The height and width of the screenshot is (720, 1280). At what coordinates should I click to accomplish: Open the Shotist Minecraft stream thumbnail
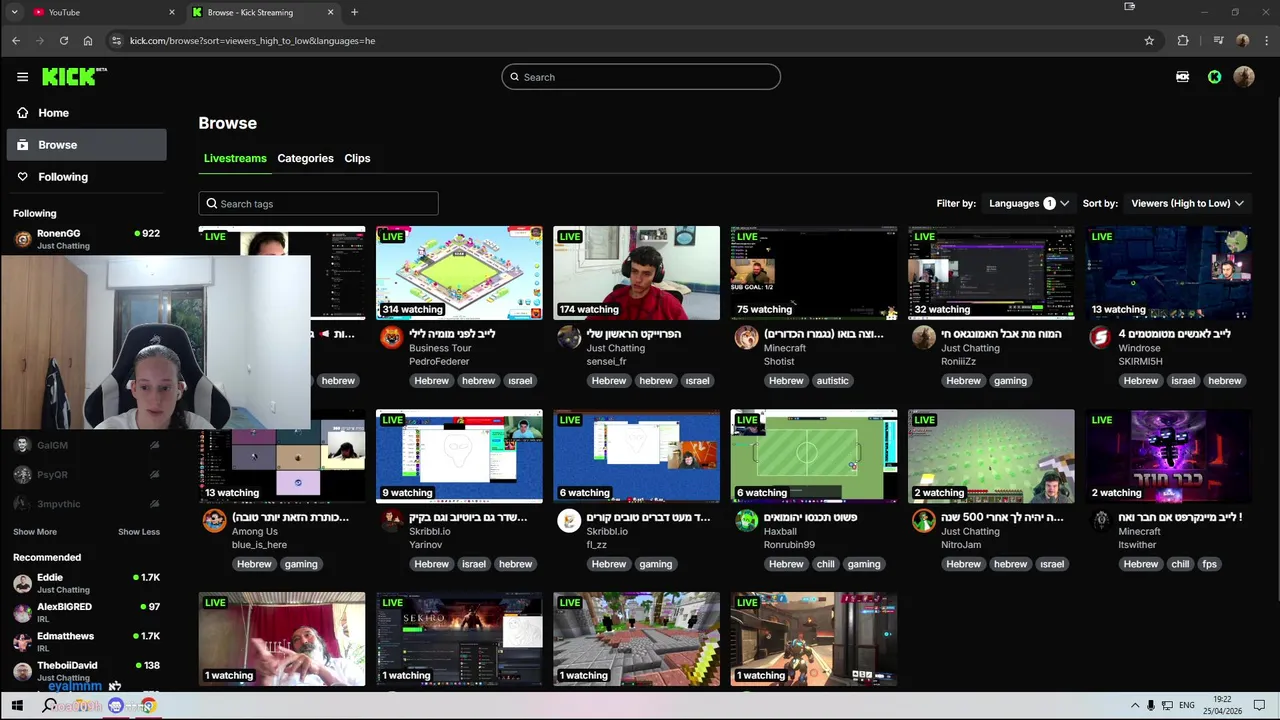[x=814, y=273]
